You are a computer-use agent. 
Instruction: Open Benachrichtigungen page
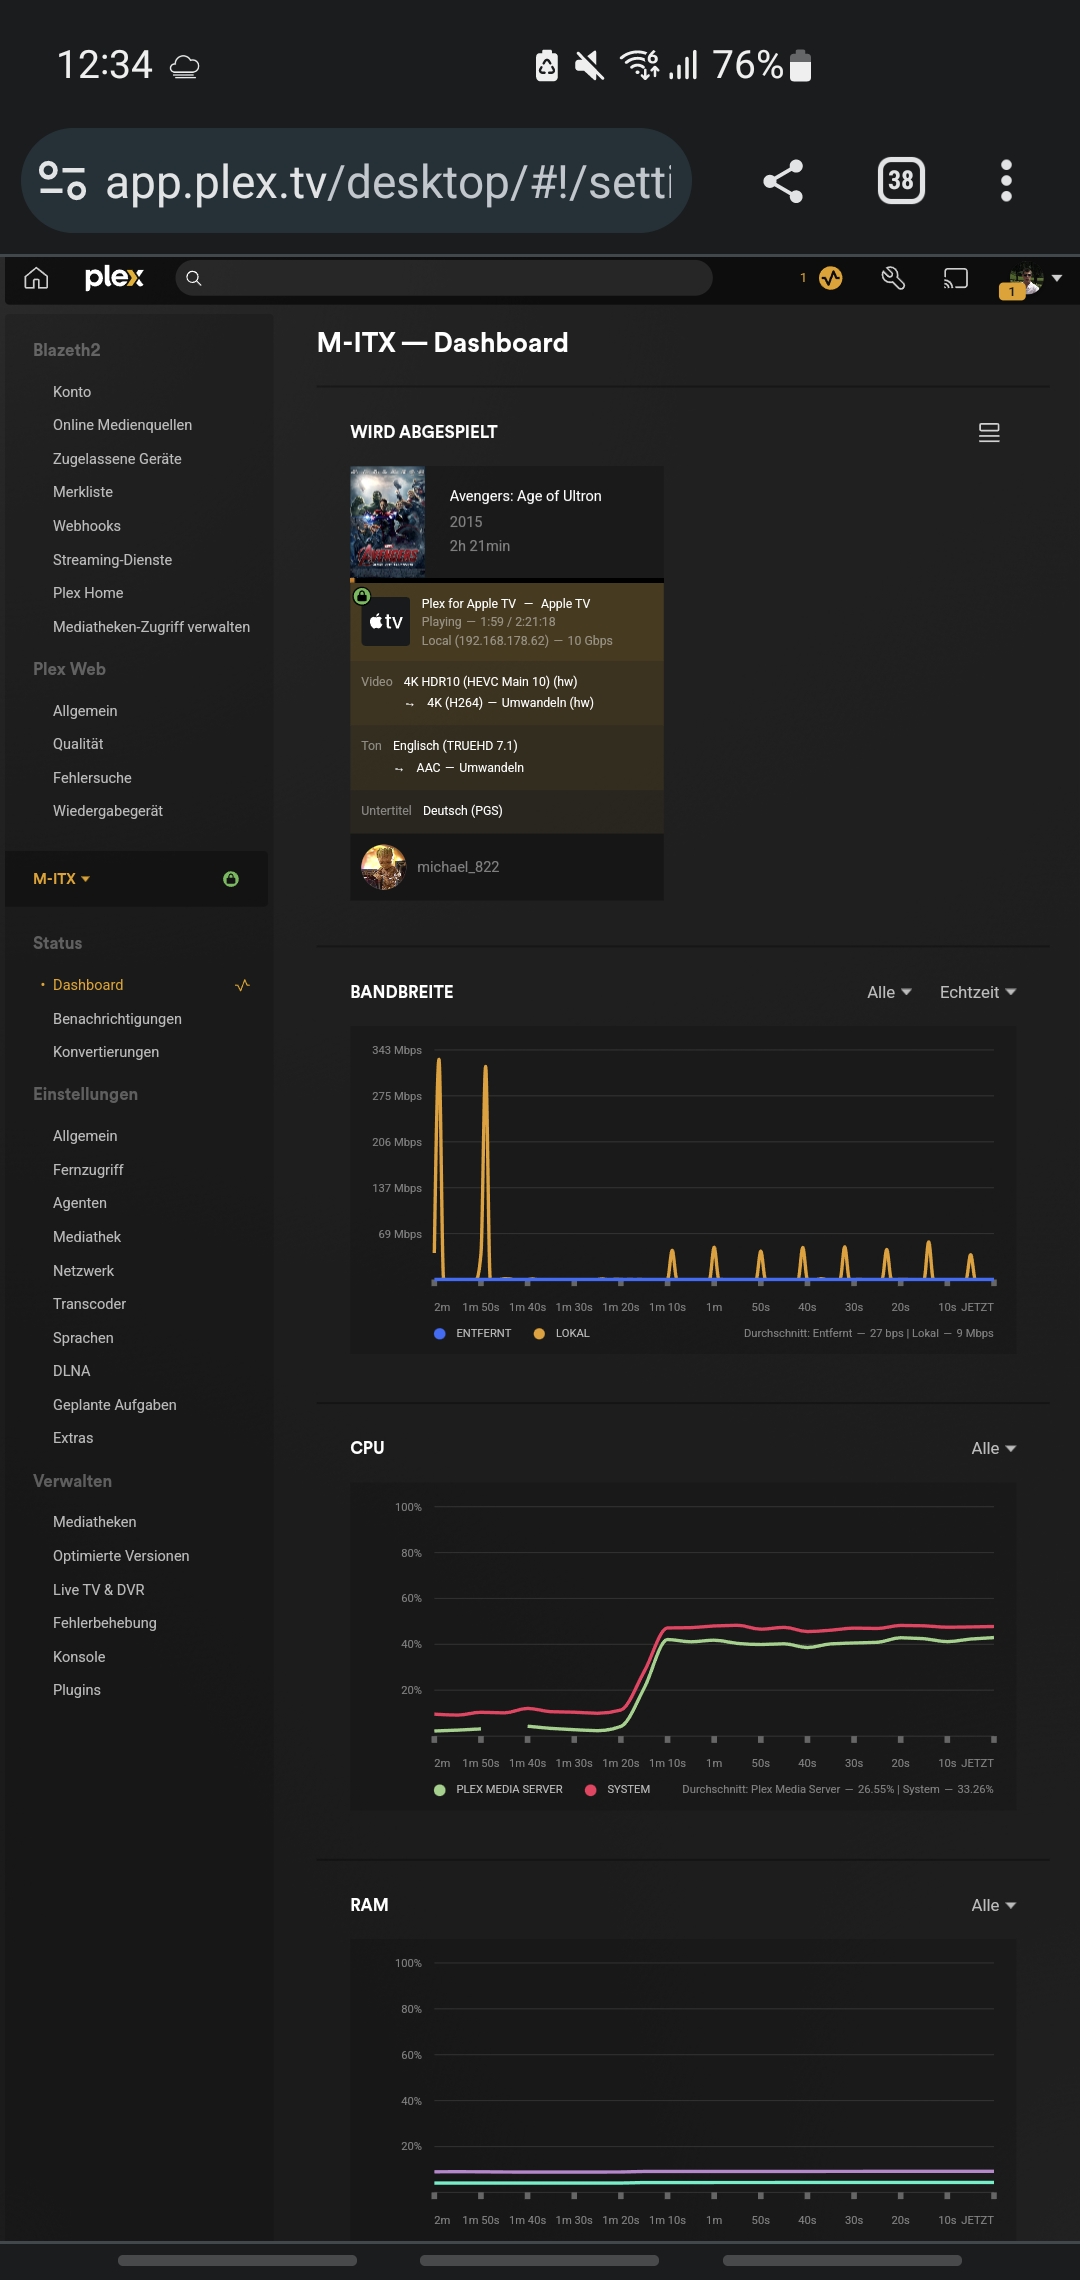pyautogui.click(x=117, y=1019)
